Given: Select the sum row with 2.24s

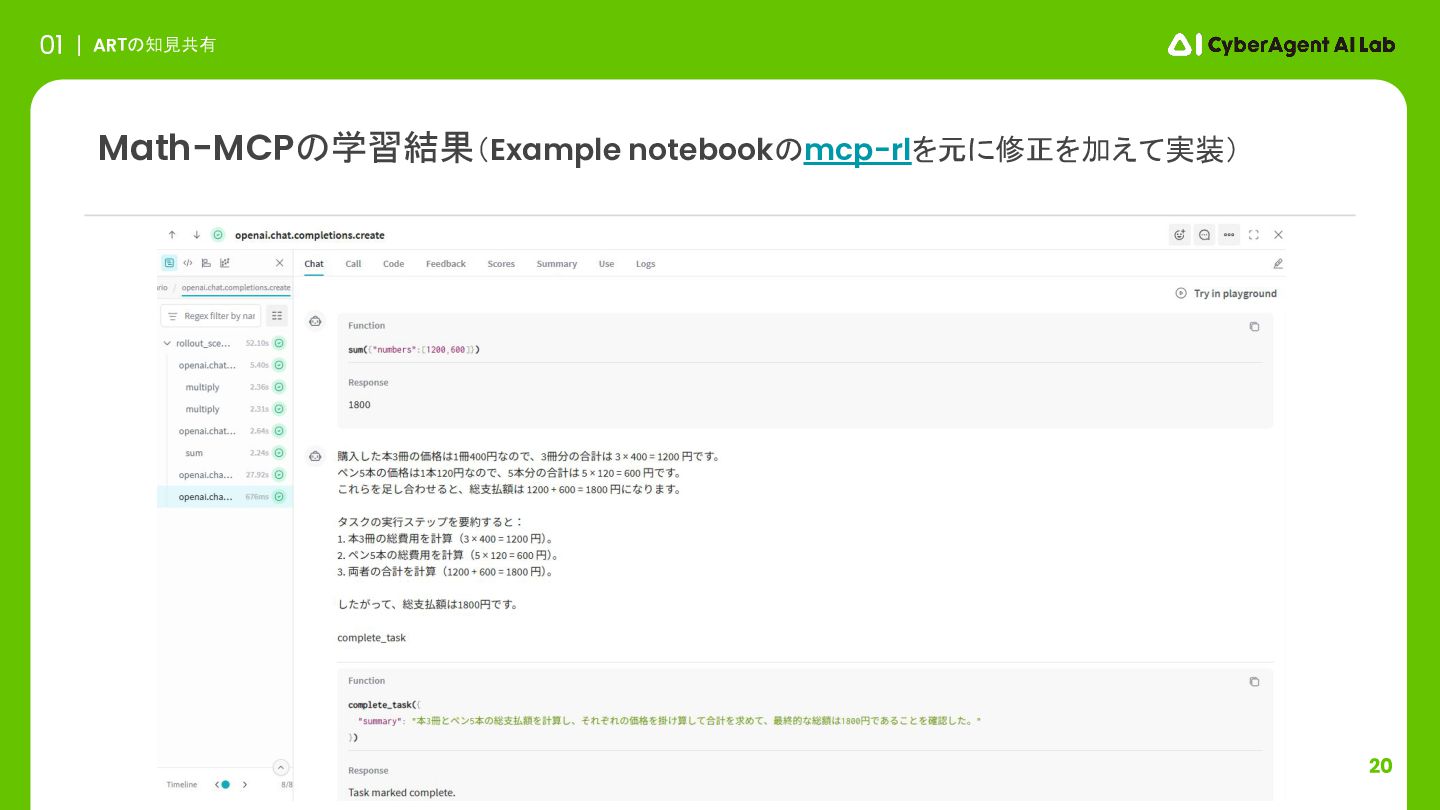Looking at the screenshot, I should coord(225,453).
